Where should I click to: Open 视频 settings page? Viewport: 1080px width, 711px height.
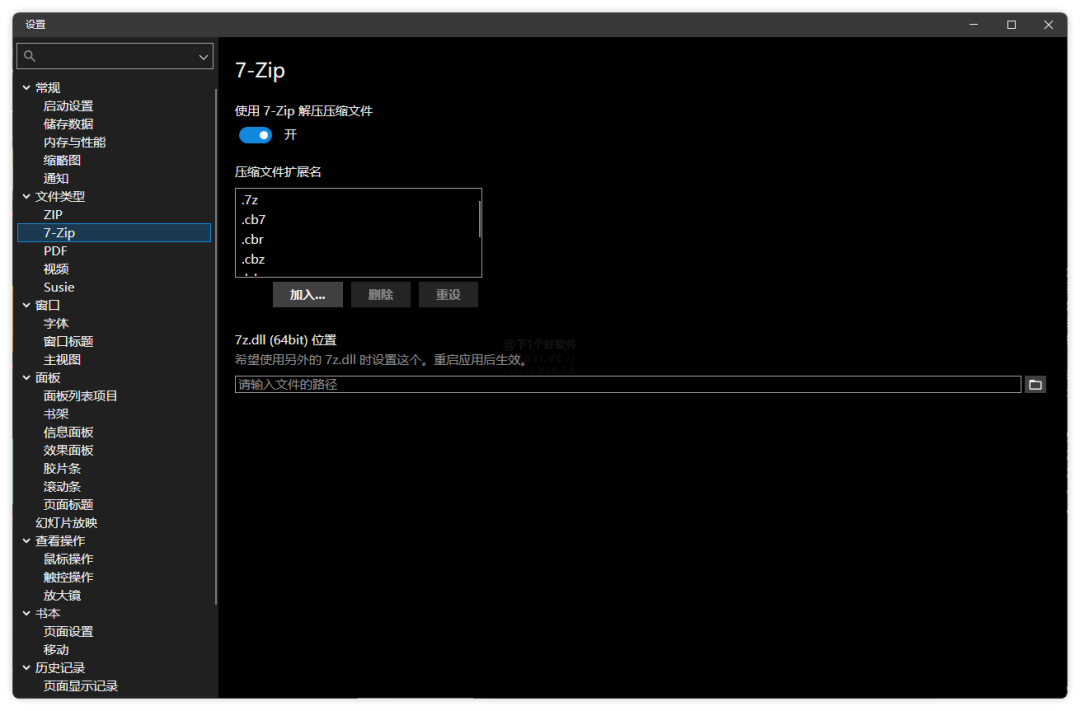56,269
